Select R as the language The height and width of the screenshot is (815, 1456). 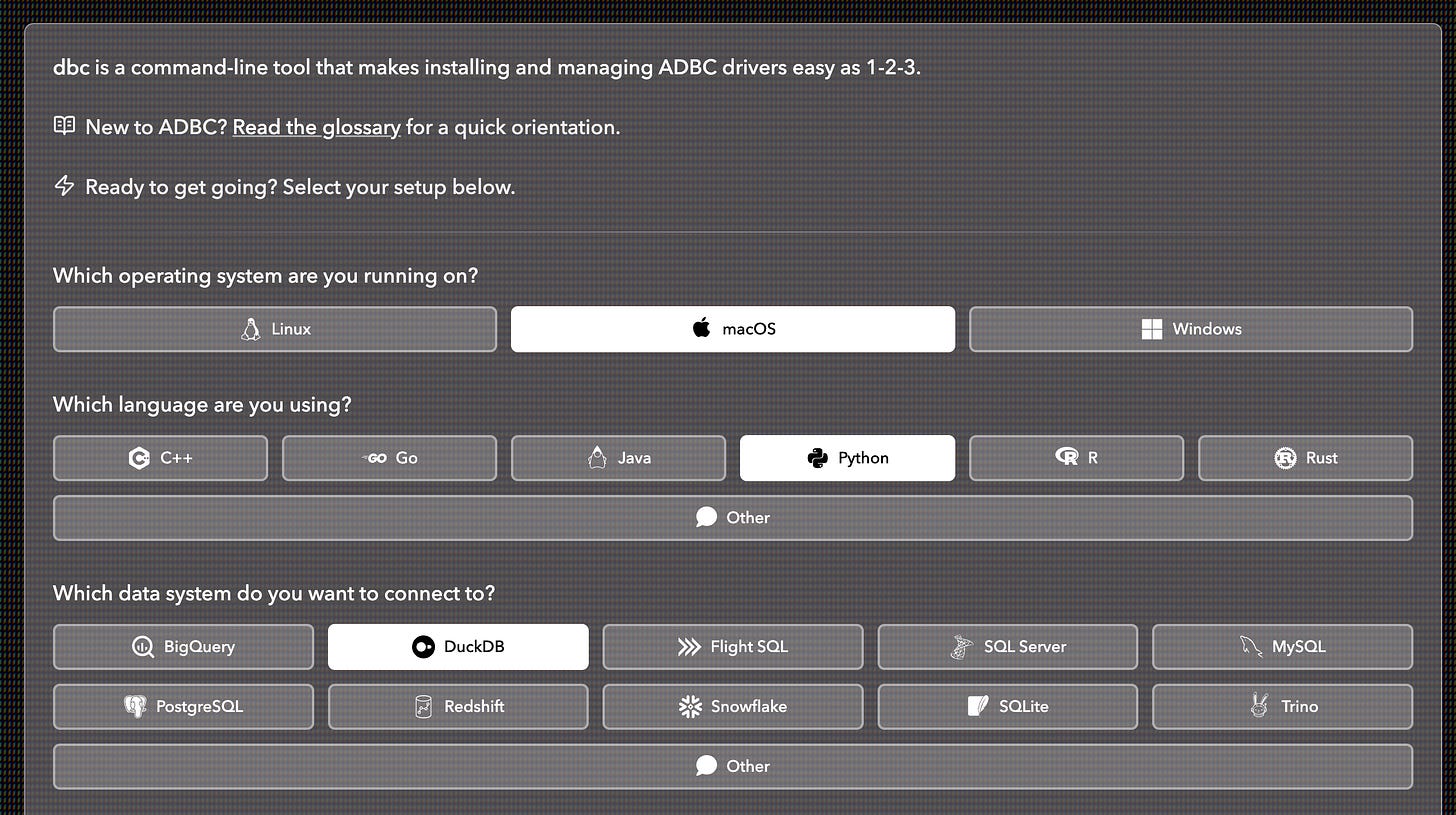click(1076, 458)
